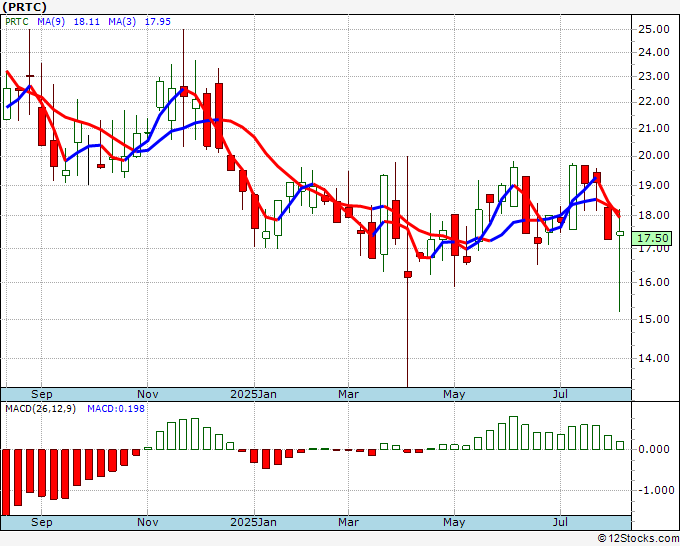Screen dimensions: 680x546
Task: Click Jul on the MACD panel time axis
Action: (x=560, y=522)
